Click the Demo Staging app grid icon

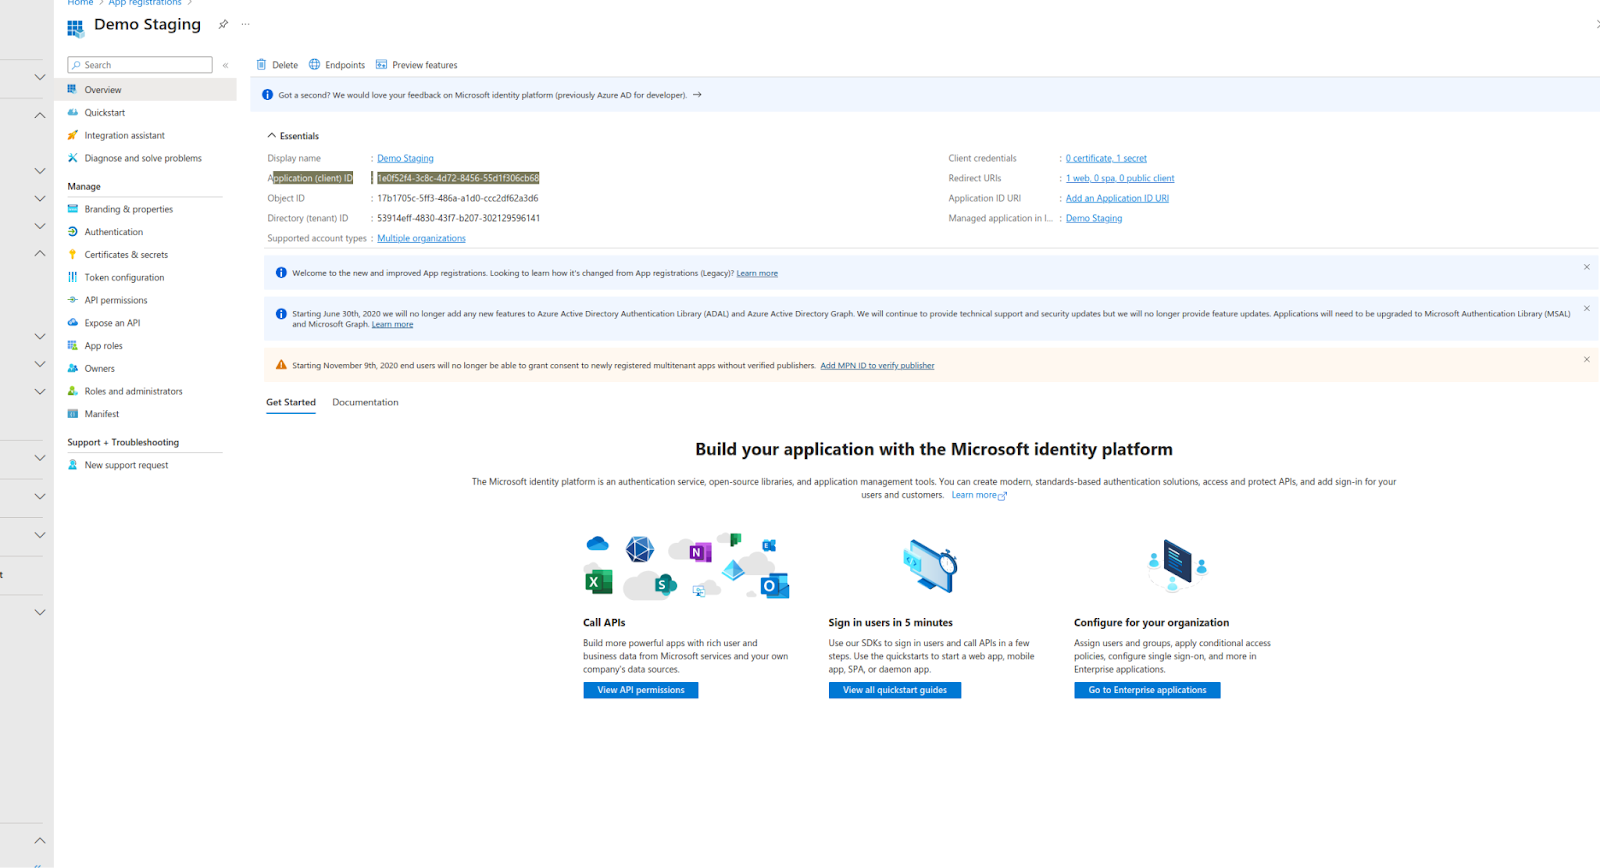[x=75, y=27]
